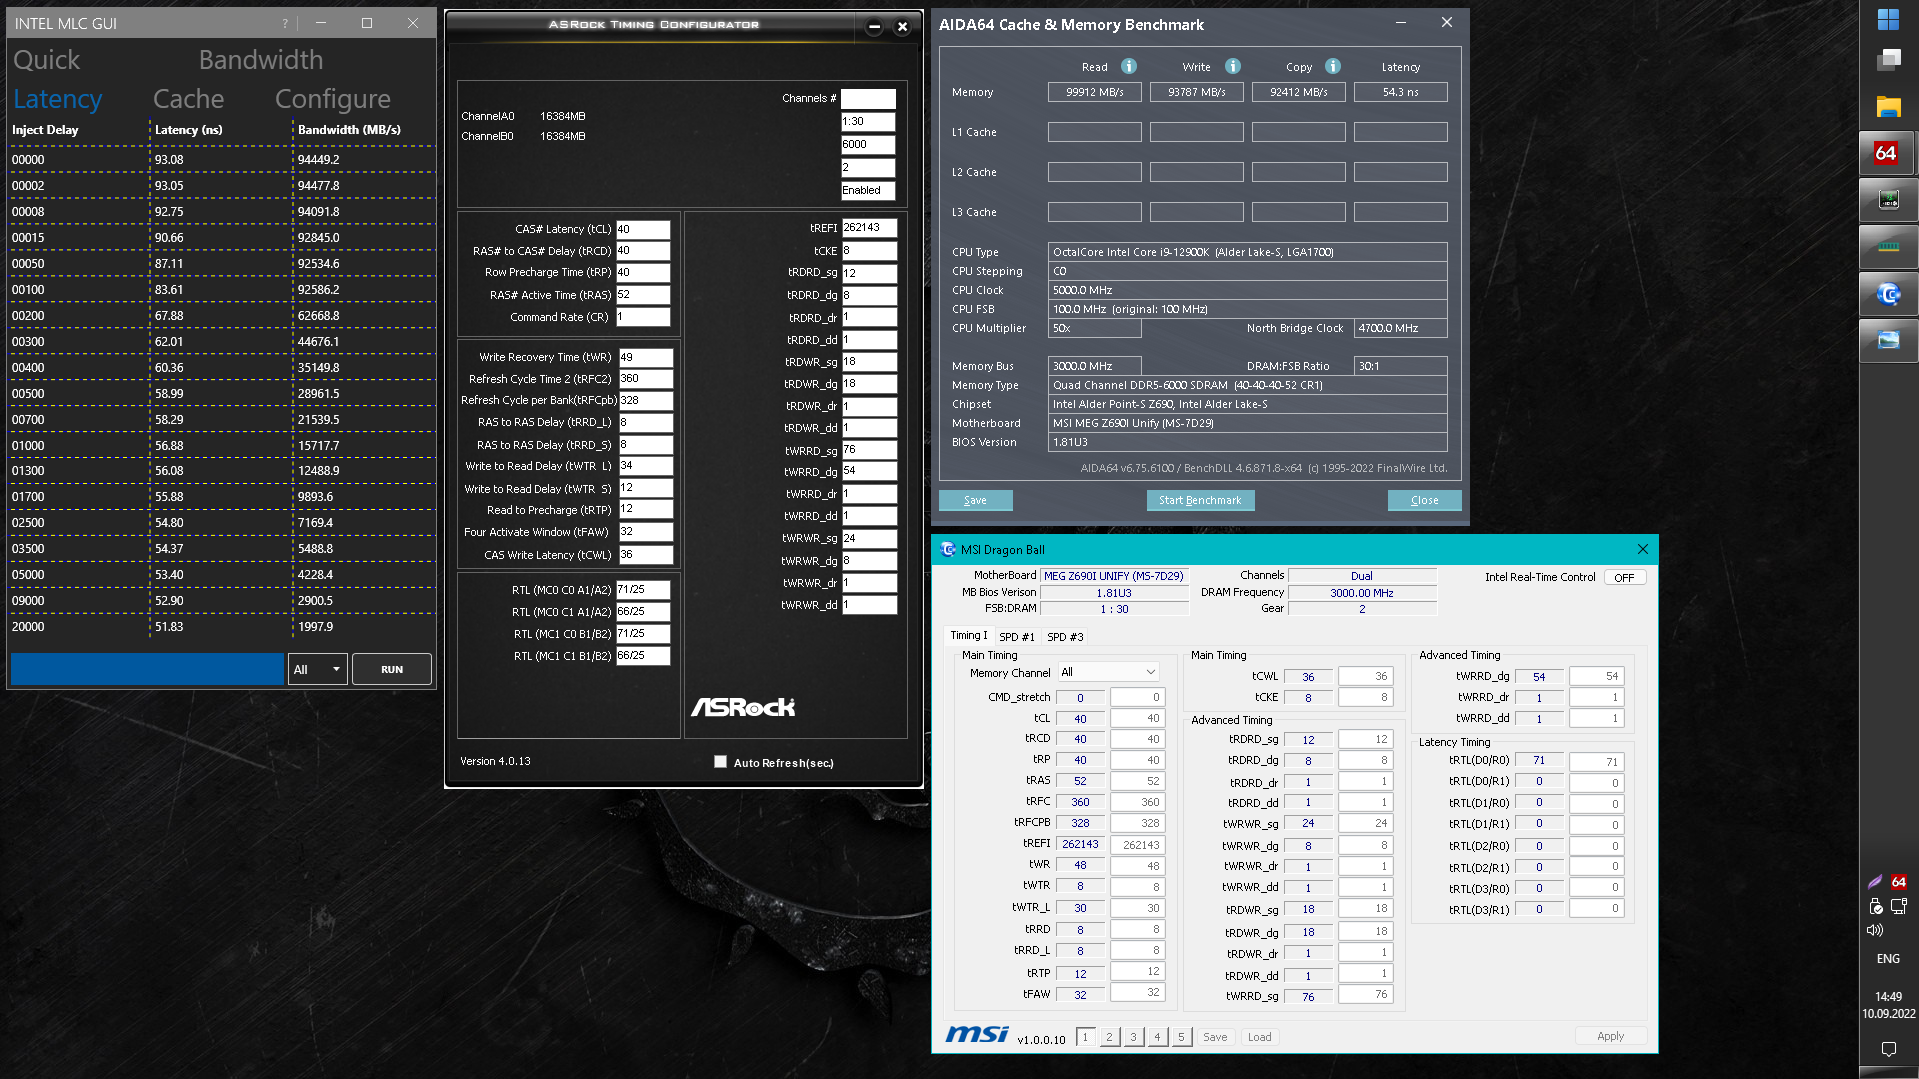Click the ENG language indicator
The height and width of the screenshot is (1079, 1919).
pyautogui.click(x=1888, y=958)
